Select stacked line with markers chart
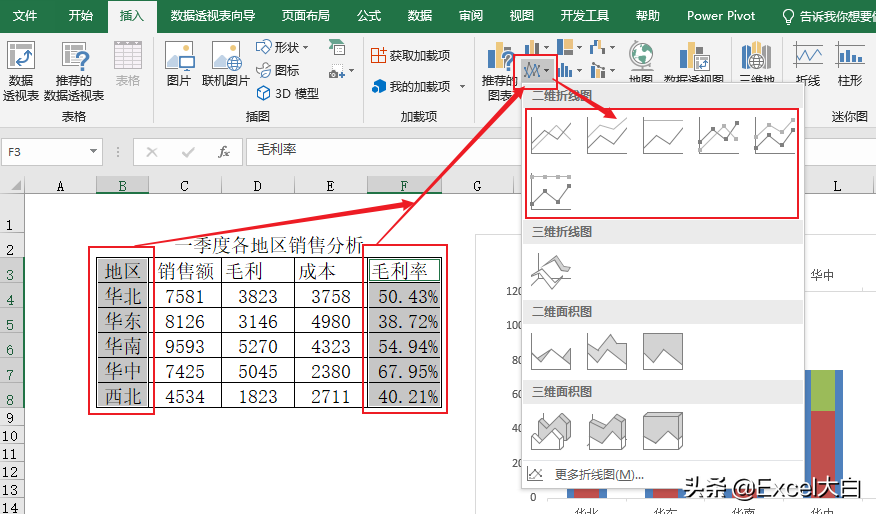 tap(774, 135)
